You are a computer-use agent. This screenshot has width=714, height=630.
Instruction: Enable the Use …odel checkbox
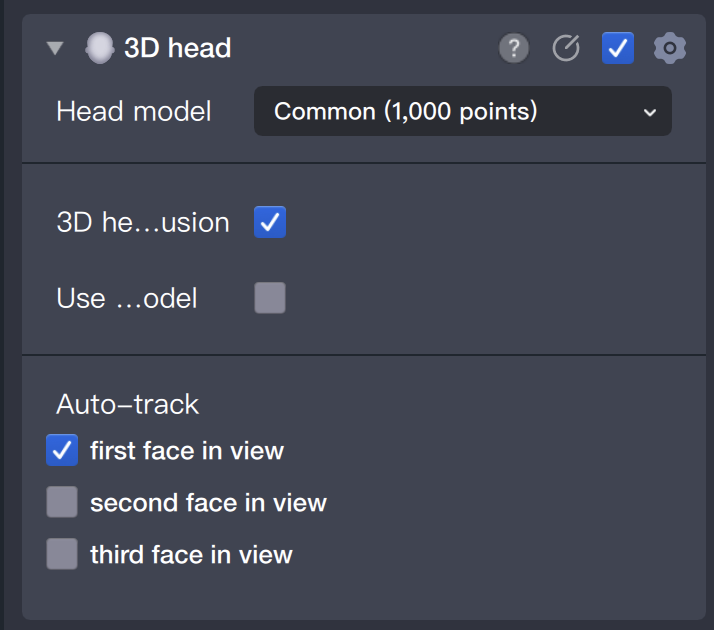coord(270,298)
